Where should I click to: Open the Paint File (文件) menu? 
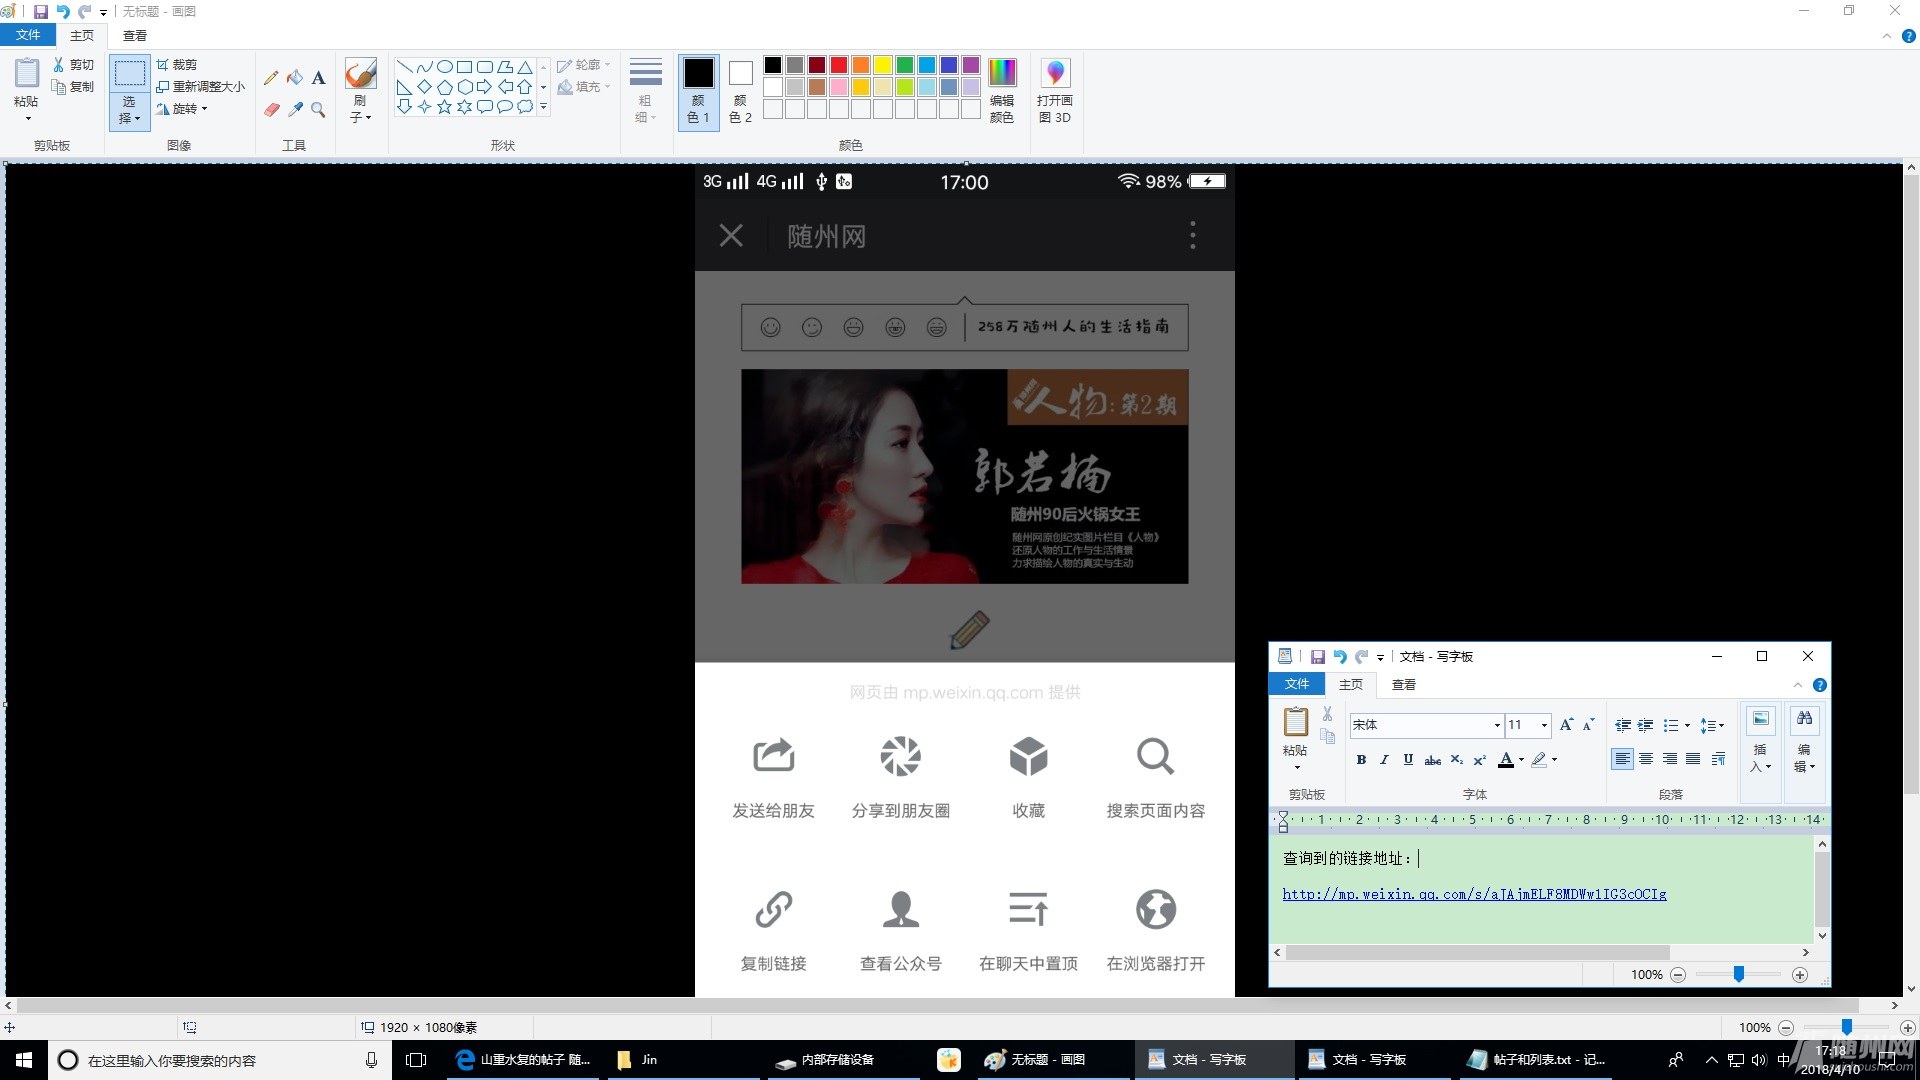(28, 35)
